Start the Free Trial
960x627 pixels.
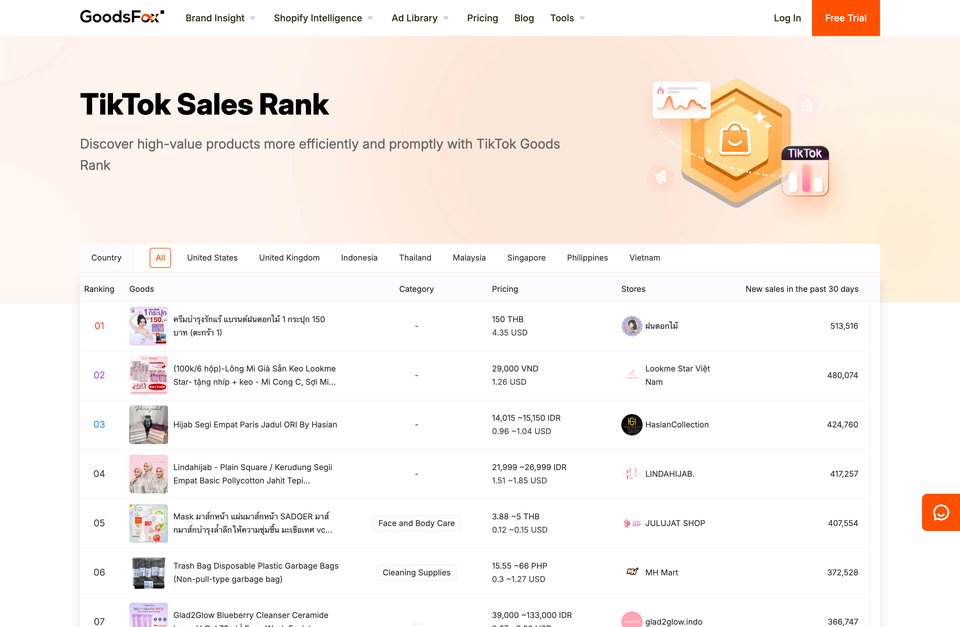click(x=846, y=18)
